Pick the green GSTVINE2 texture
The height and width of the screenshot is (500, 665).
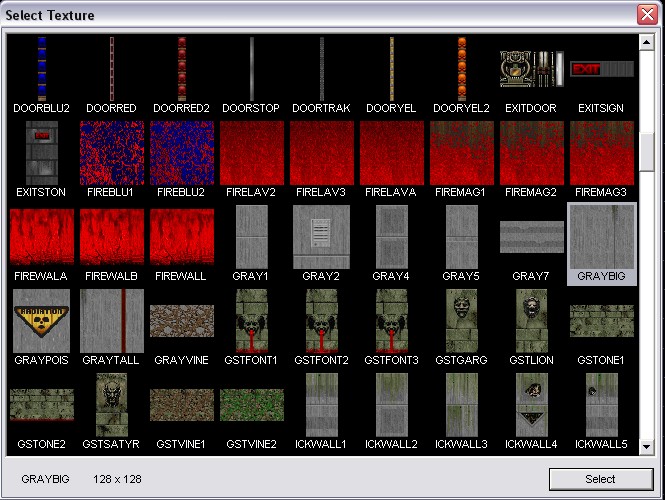252,405
